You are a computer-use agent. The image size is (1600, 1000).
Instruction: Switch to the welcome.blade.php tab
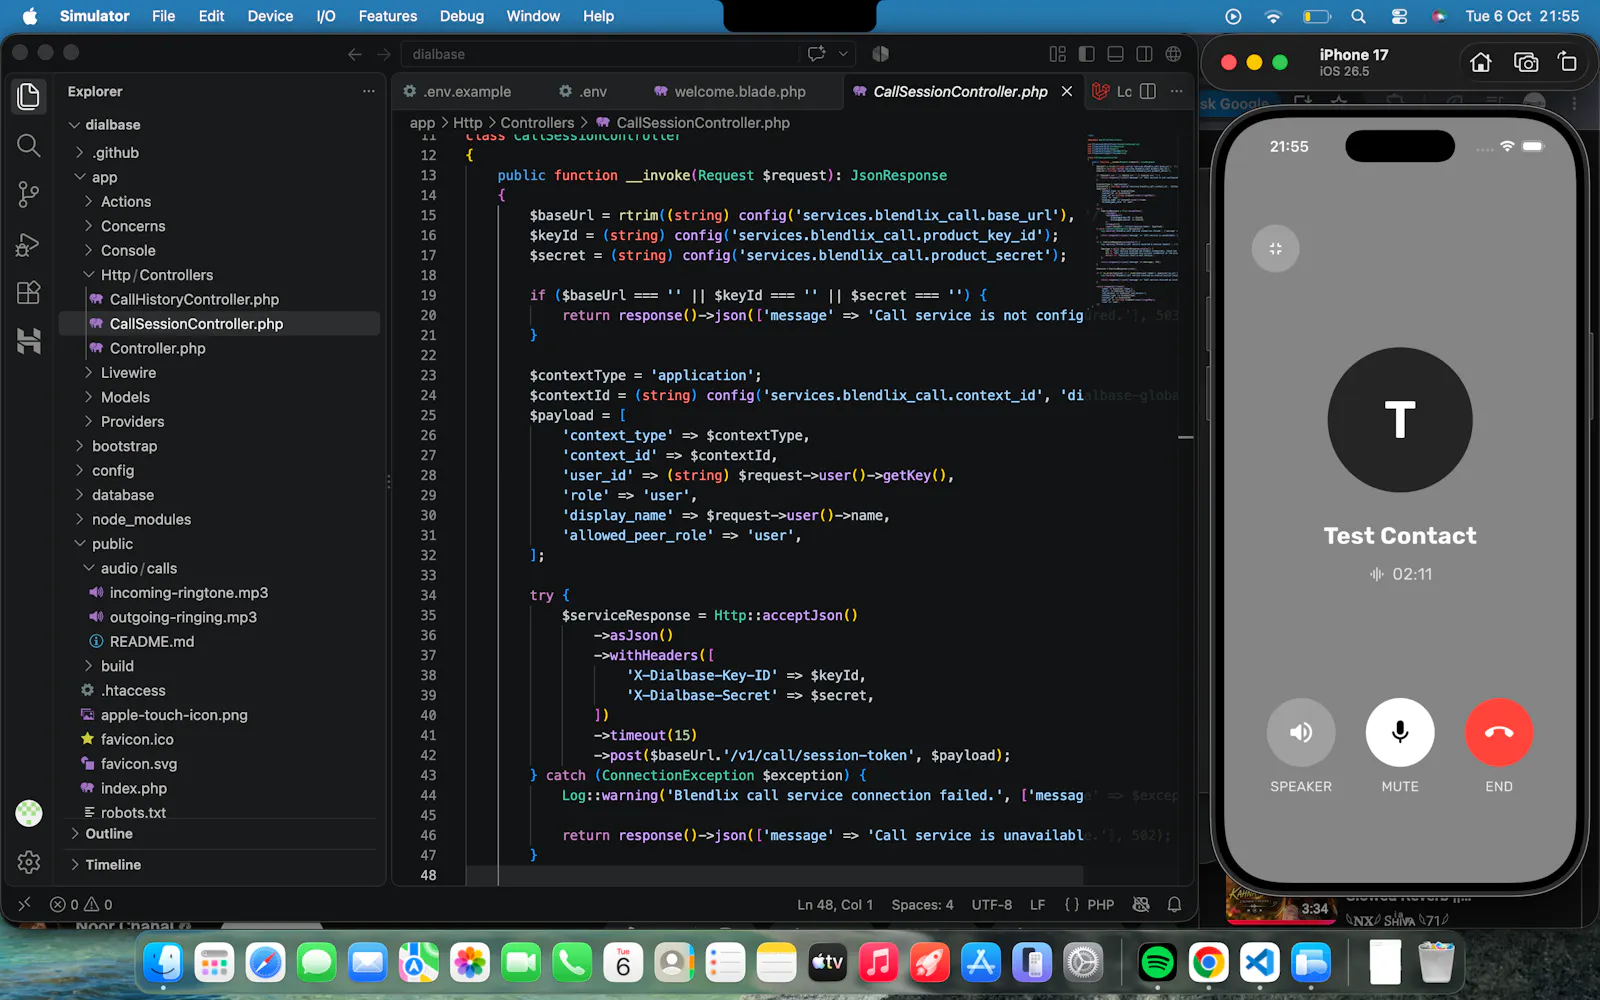pyautogui.click(x=730, y=91)
